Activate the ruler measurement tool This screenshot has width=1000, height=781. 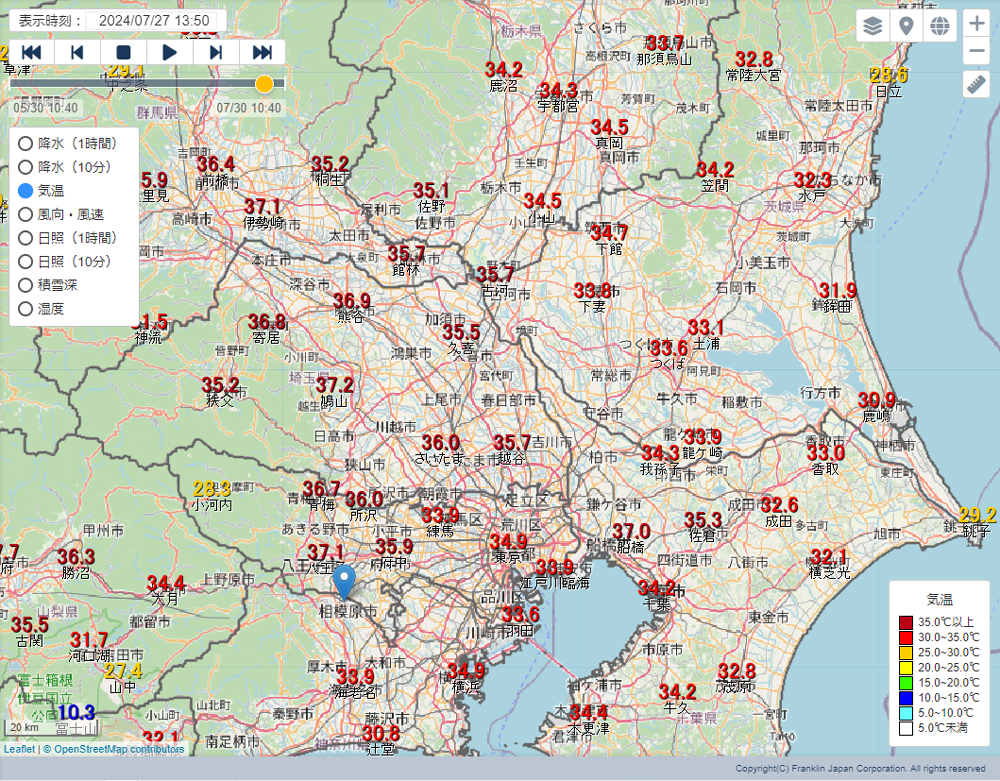tap(977, 85)
